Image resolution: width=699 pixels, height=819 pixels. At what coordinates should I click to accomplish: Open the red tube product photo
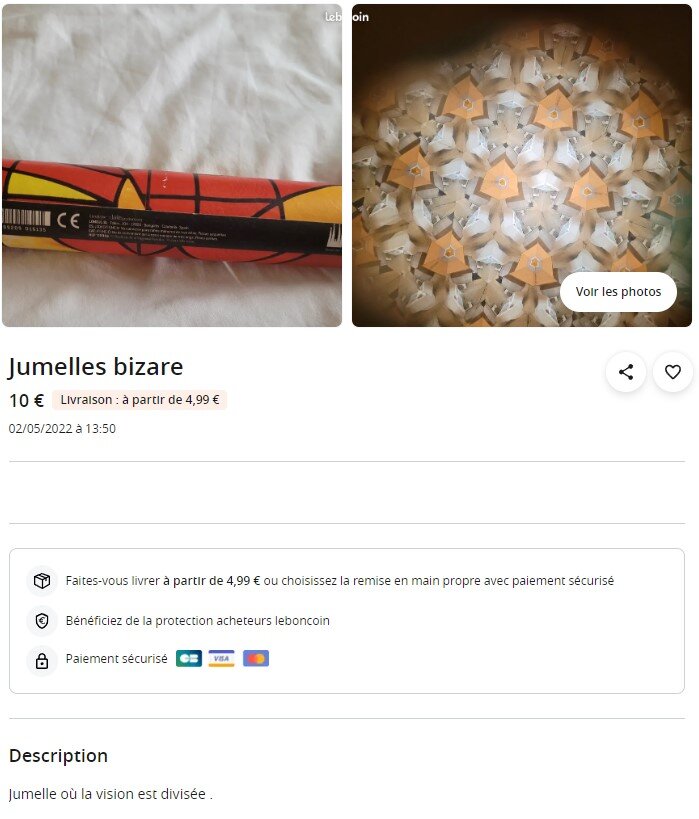(172, 166)
